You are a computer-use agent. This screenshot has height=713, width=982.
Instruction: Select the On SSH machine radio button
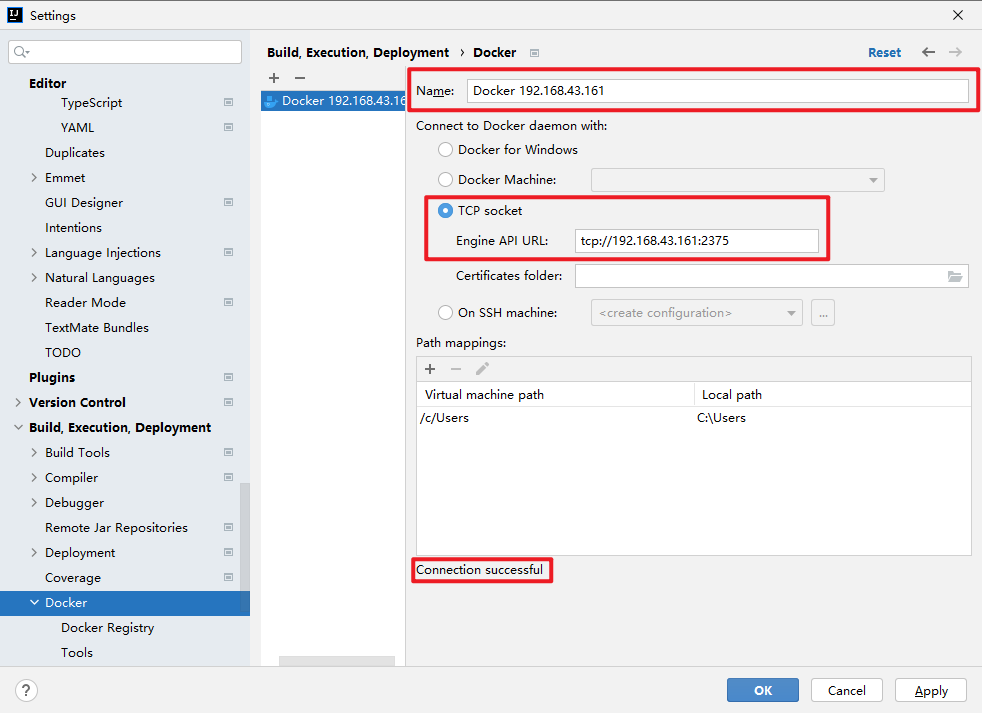click(x=445, y=313)
